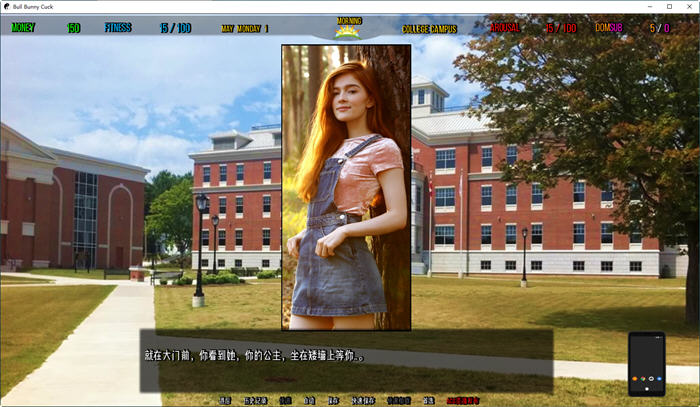The width and height of the screenshot is (700, 407).
Task: Toggle 自动 auto-advance in quick menu
Action: coord(310,400)
